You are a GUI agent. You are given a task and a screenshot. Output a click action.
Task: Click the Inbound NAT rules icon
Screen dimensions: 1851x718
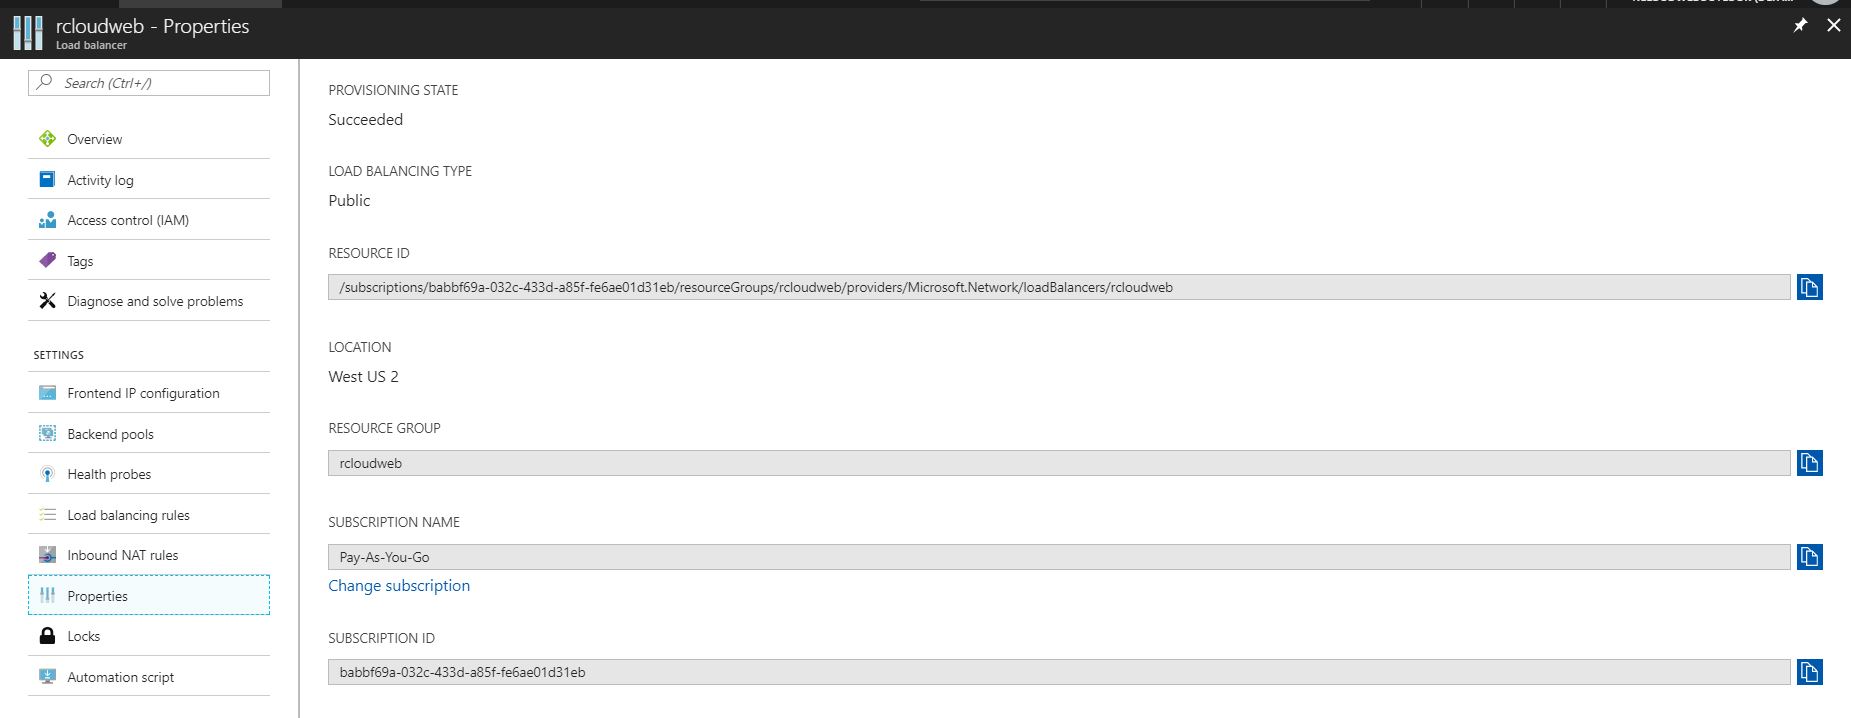[47, 555]
